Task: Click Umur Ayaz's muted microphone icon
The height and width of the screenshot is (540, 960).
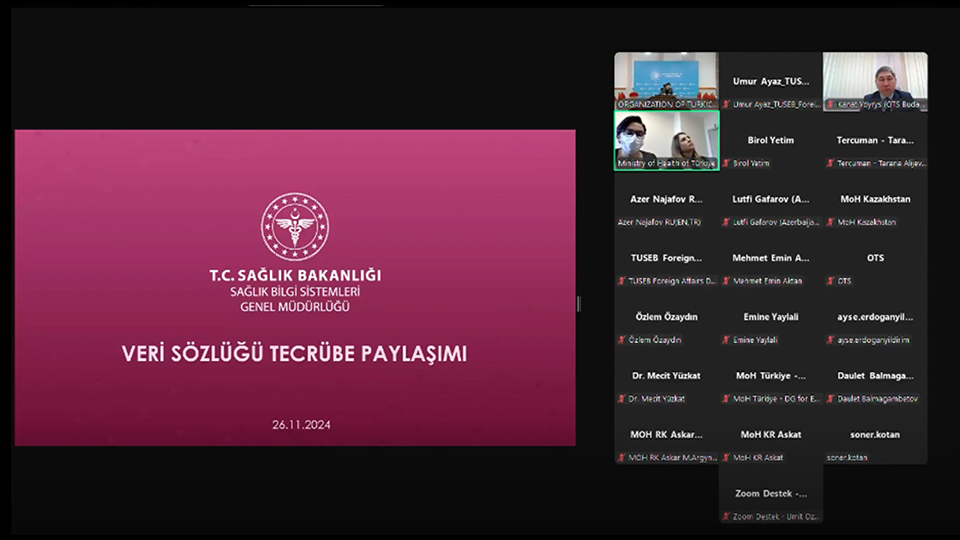Action: pyautogui.click(x=726, y=104)
